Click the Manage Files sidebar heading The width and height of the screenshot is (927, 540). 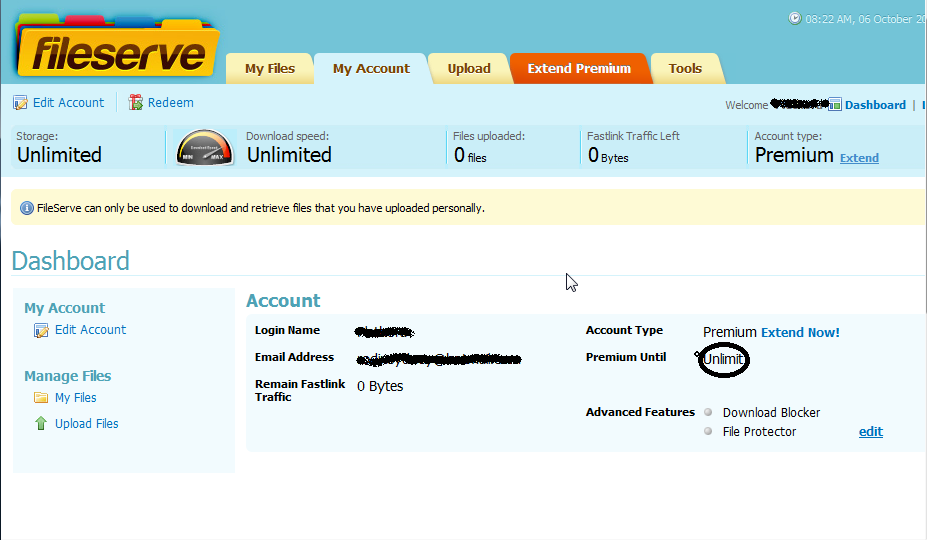(x=67, y=376)
